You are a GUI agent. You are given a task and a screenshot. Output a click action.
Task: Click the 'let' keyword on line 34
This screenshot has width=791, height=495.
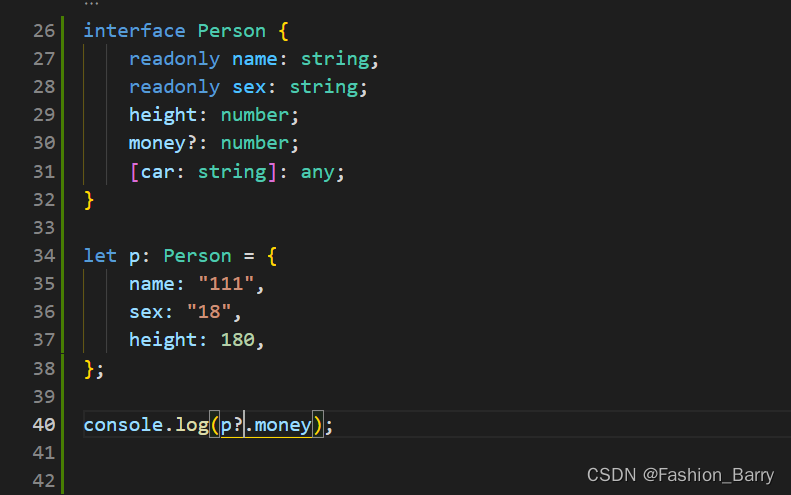tap(100, 256)
